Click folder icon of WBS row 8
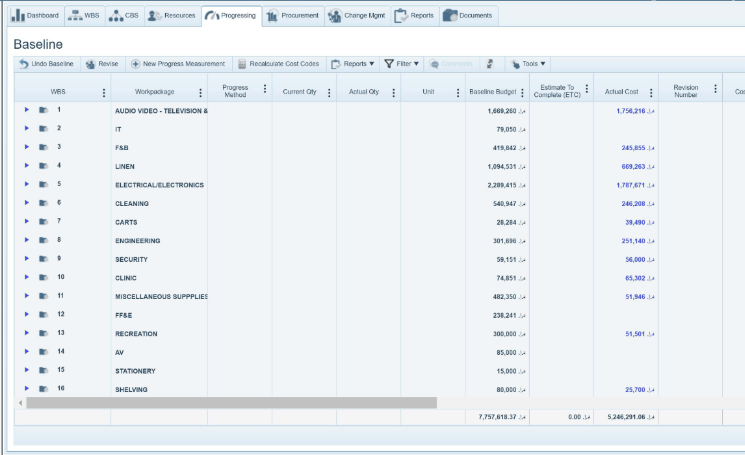745x455 pixels. (43, 240)
